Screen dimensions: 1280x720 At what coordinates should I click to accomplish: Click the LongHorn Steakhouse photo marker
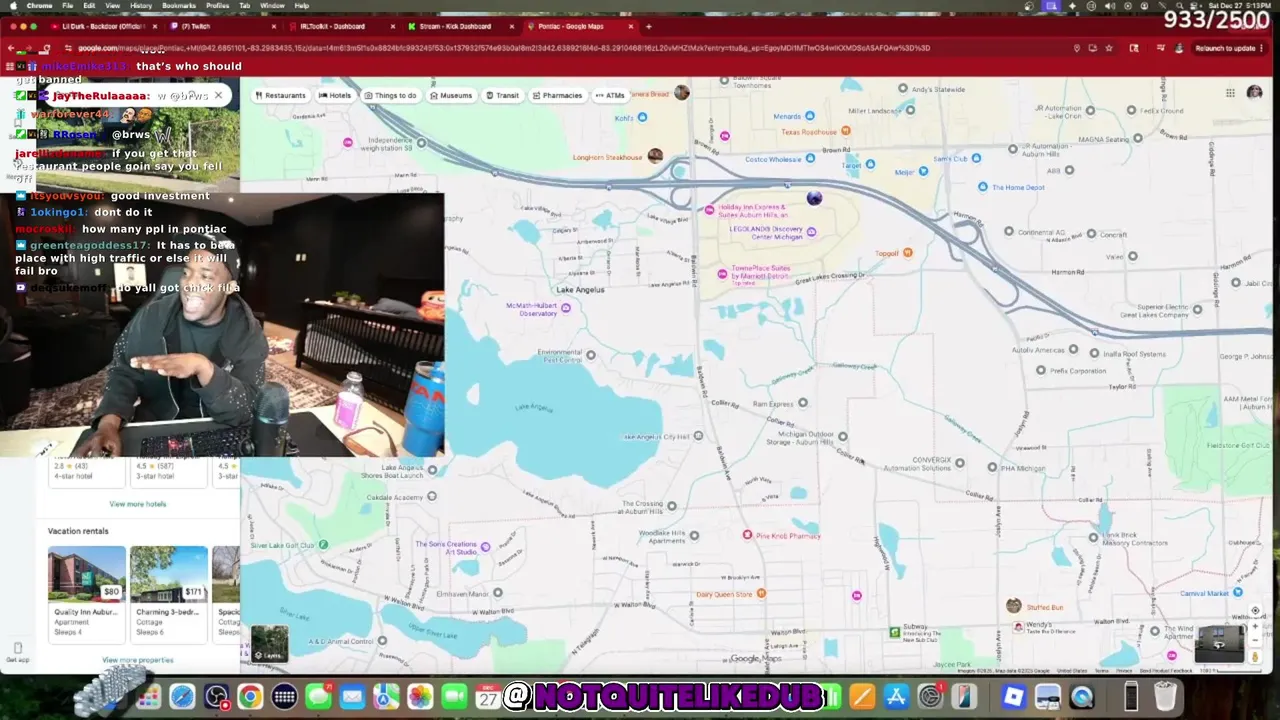[655, 156]
